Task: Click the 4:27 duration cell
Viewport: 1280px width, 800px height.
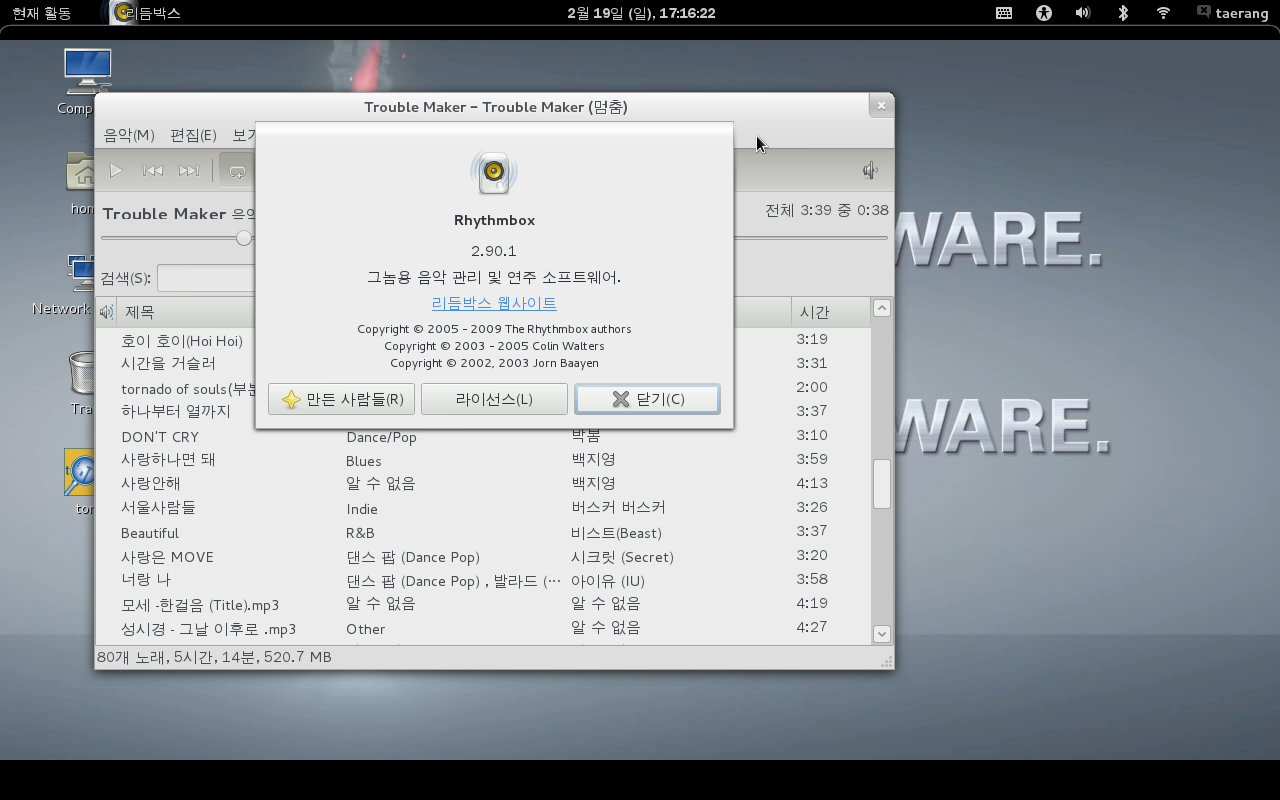Action: (811, 627)
